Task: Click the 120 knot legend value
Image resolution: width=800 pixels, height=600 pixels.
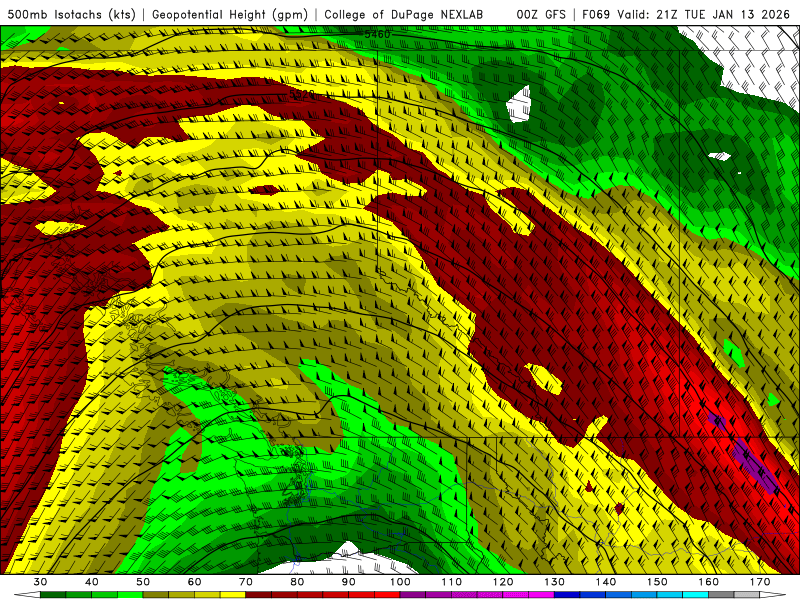Action: 503,582
